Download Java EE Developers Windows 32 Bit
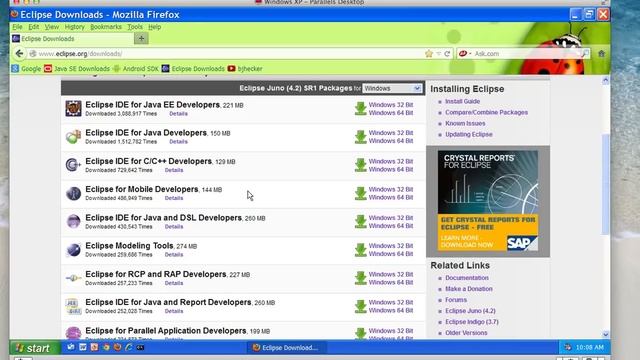Viewport: 640px width, 360px height. tap(391, 105)
